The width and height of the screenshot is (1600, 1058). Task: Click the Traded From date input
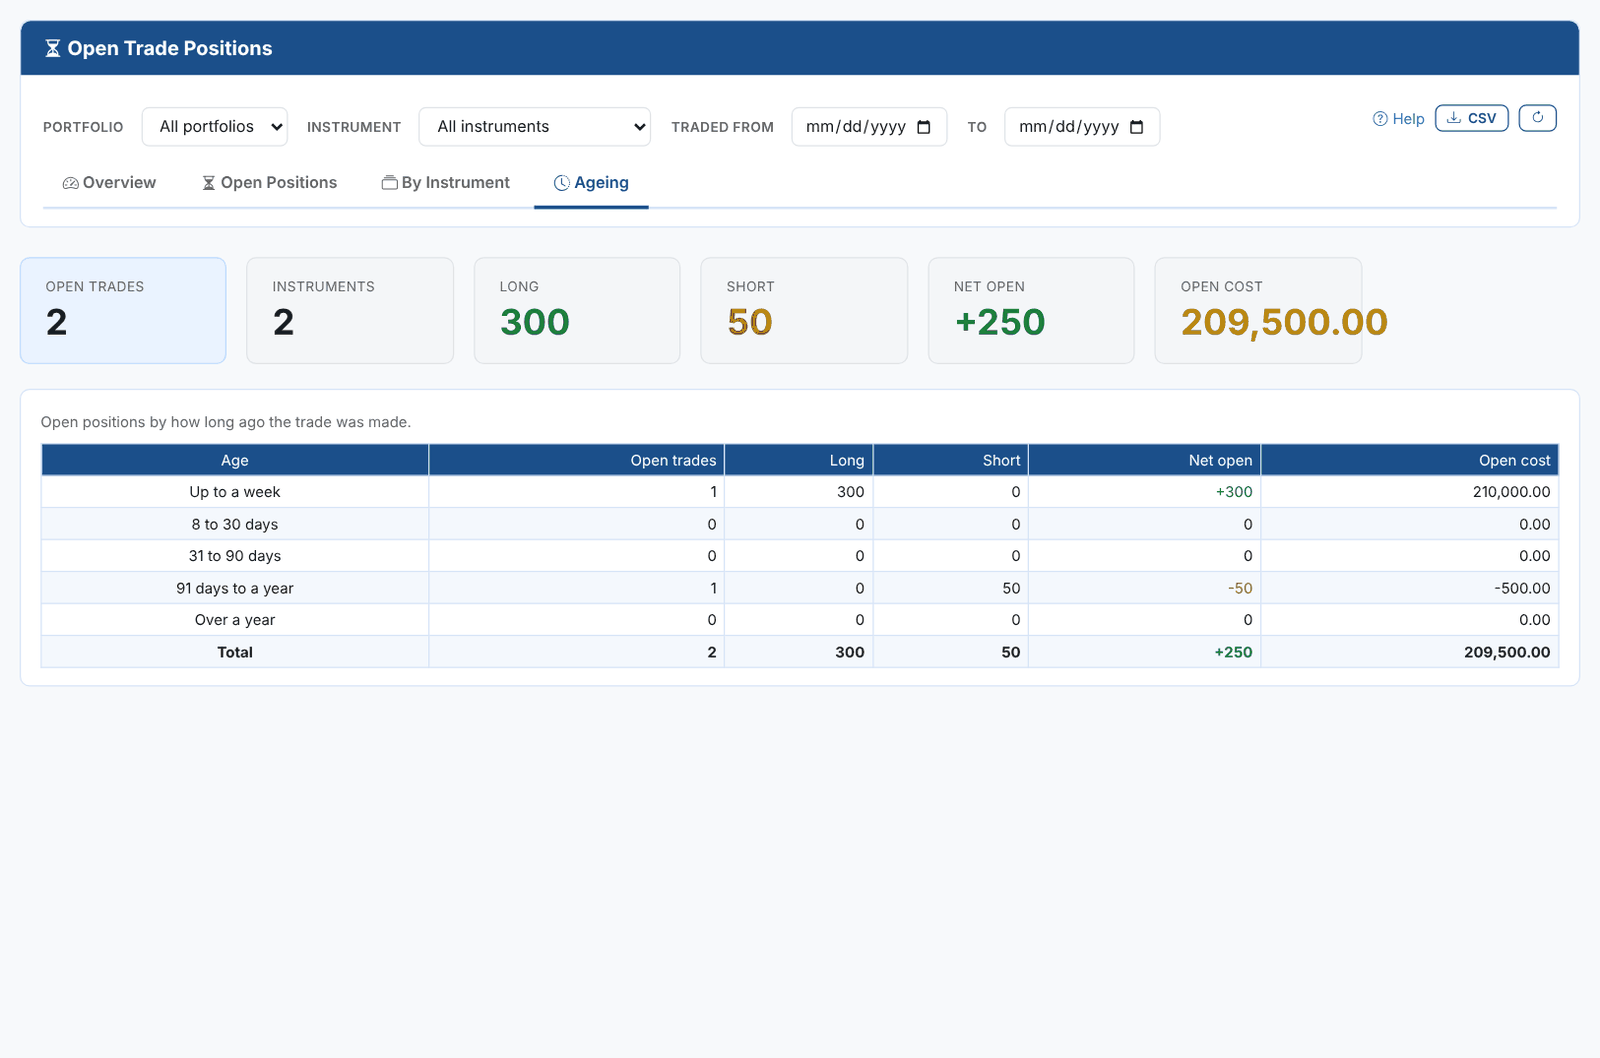click(869, 127)
